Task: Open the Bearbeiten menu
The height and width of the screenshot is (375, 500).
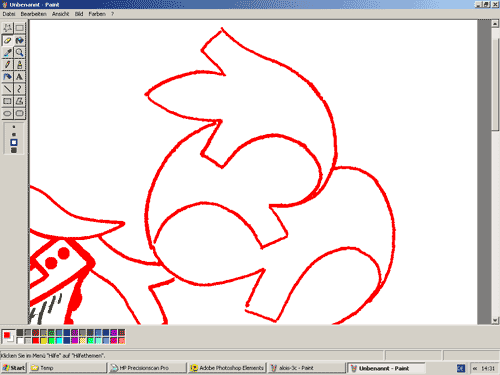Action: coord(33,14)
